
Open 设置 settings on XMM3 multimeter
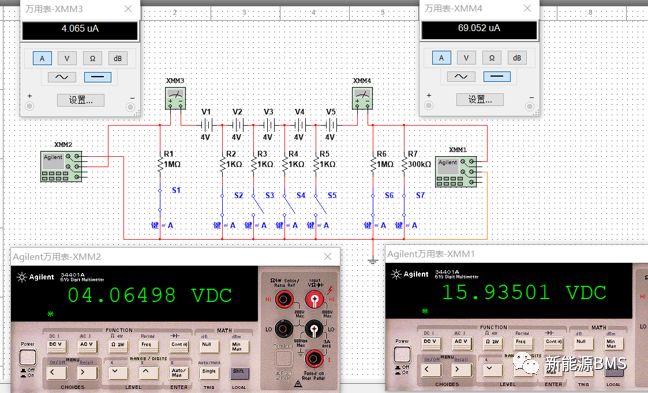[x=81, y=100]
